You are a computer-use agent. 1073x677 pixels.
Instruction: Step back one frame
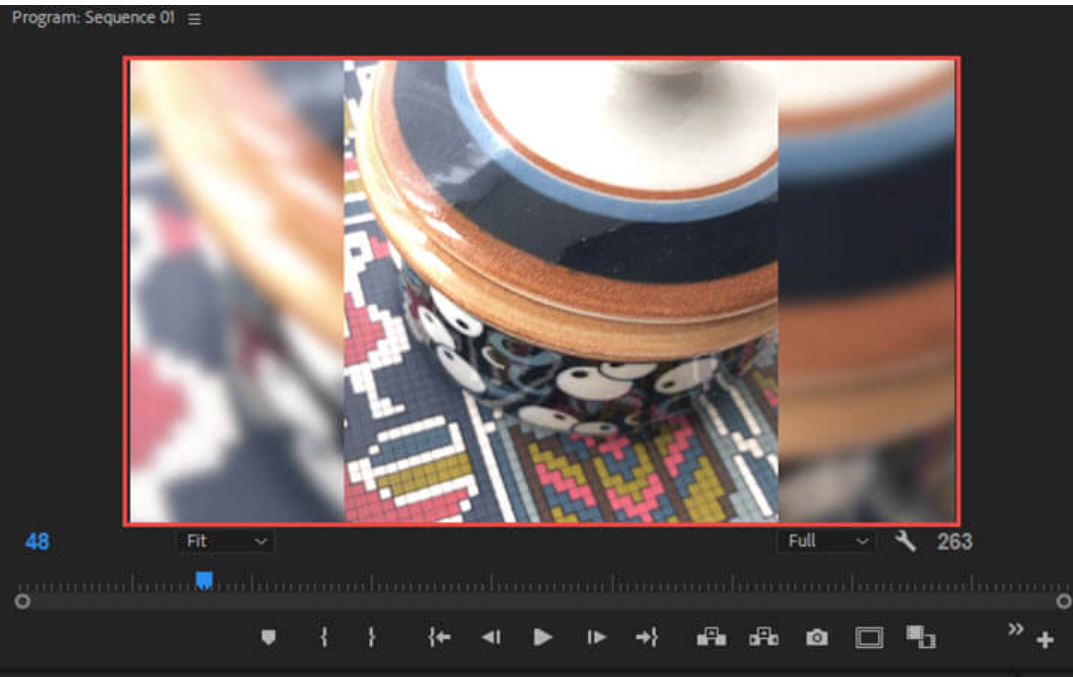[491, 638]
